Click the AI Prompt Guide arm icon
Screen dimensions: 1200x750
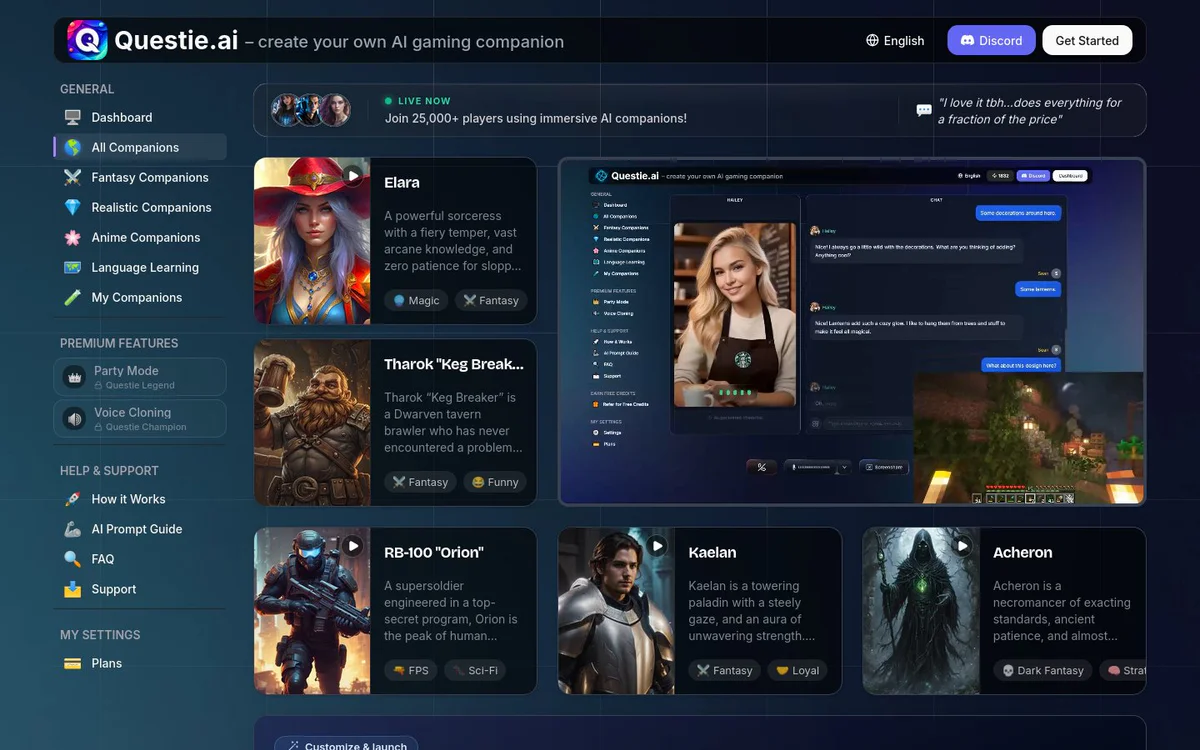click(73, 529)
